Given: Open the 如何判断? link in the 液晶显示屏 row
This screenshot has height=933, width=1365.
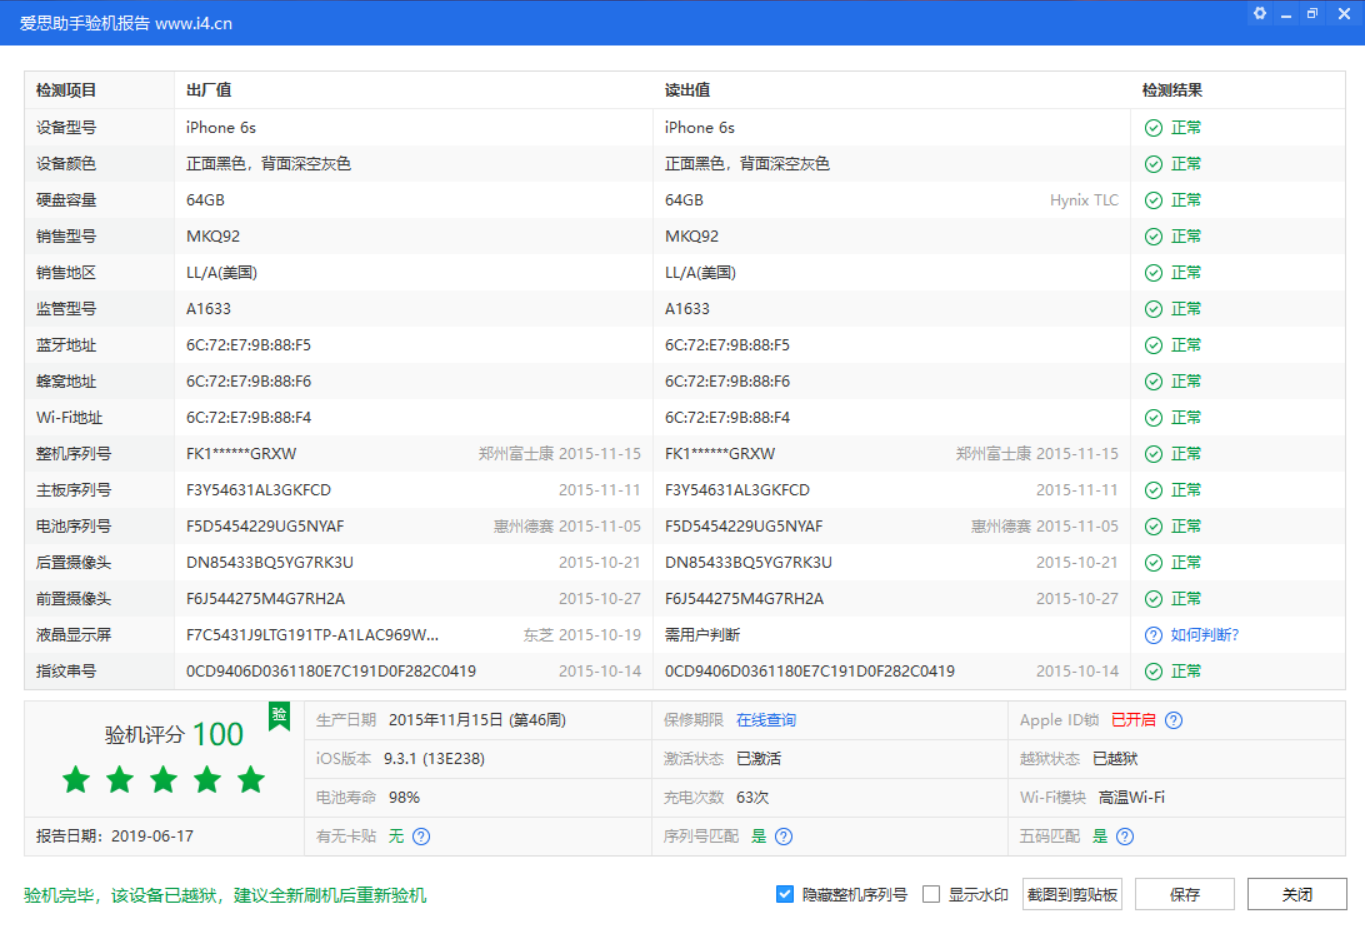Looking at the screenshot, I should pyautogui.click(x=1205, y=635).
